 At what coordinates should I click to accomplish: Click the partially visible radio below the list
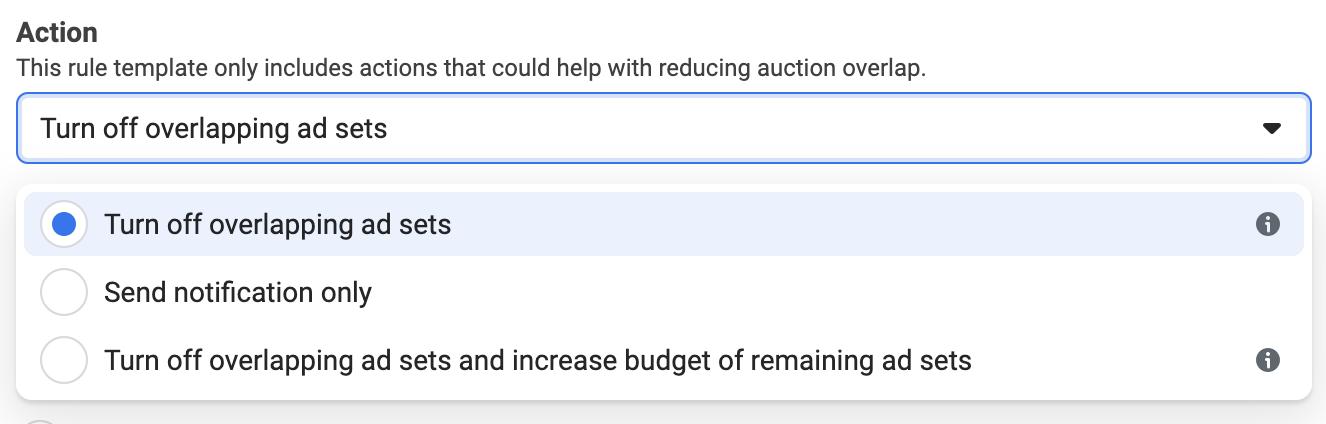pos(40,421)
